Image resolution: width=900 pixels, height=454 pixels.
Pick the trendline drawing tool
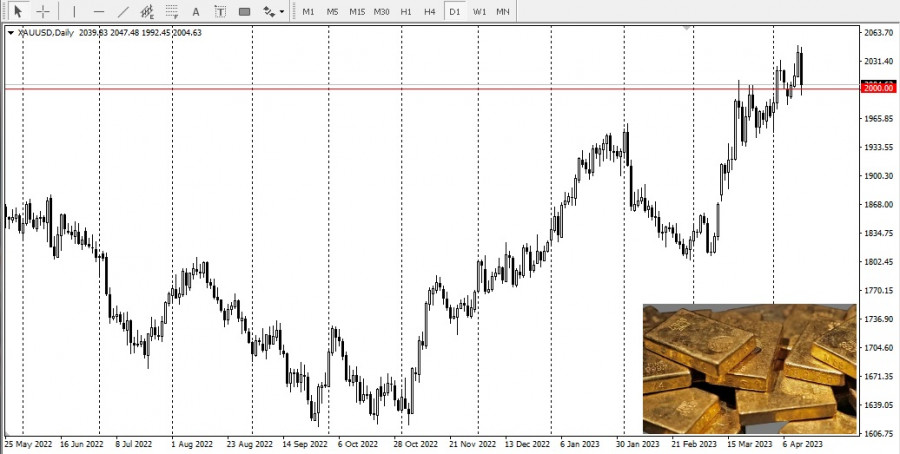pyautogui.click(x=123, y=11)
